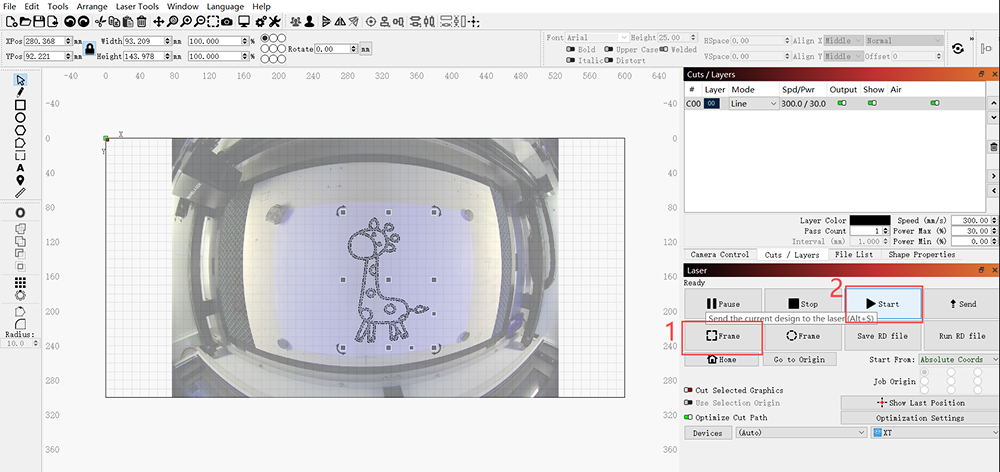Click the Rotate value field
Viewport: 1000px width, 472px height.
tap(335, 48)
